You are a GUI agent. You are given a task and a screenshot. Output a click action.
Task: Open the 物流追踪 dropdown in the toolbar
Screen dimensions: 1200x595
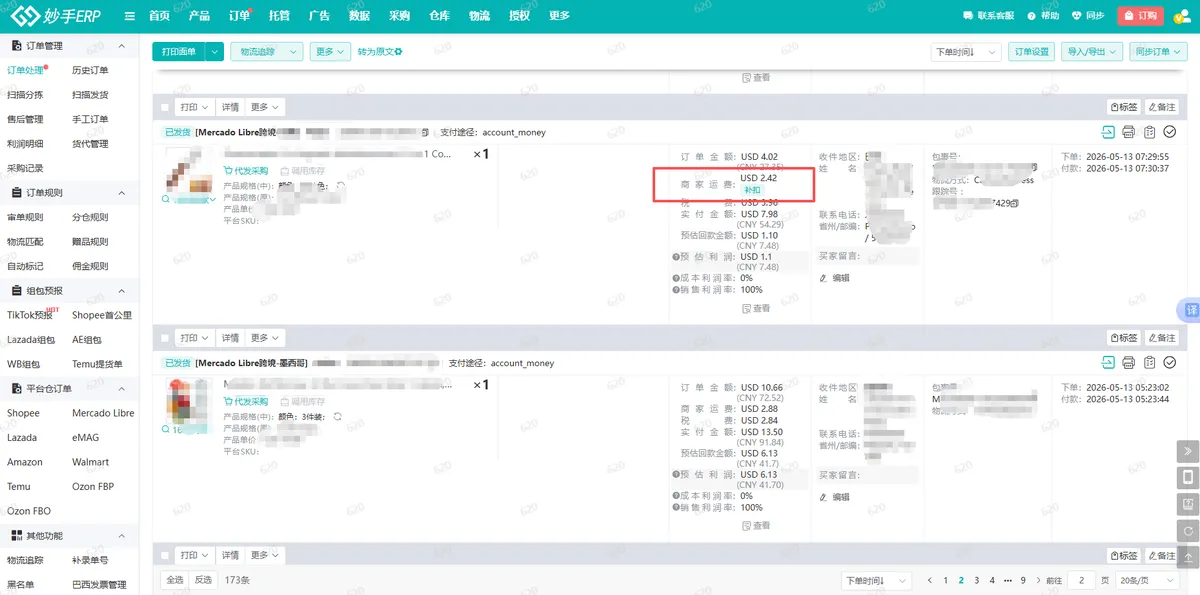[x=266, y=52]
